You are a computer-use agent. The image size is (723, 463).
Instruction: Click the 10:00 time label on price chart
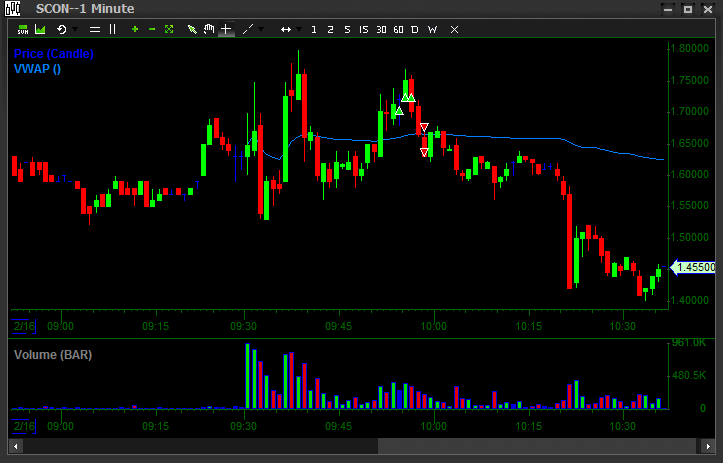click(433, 326)
